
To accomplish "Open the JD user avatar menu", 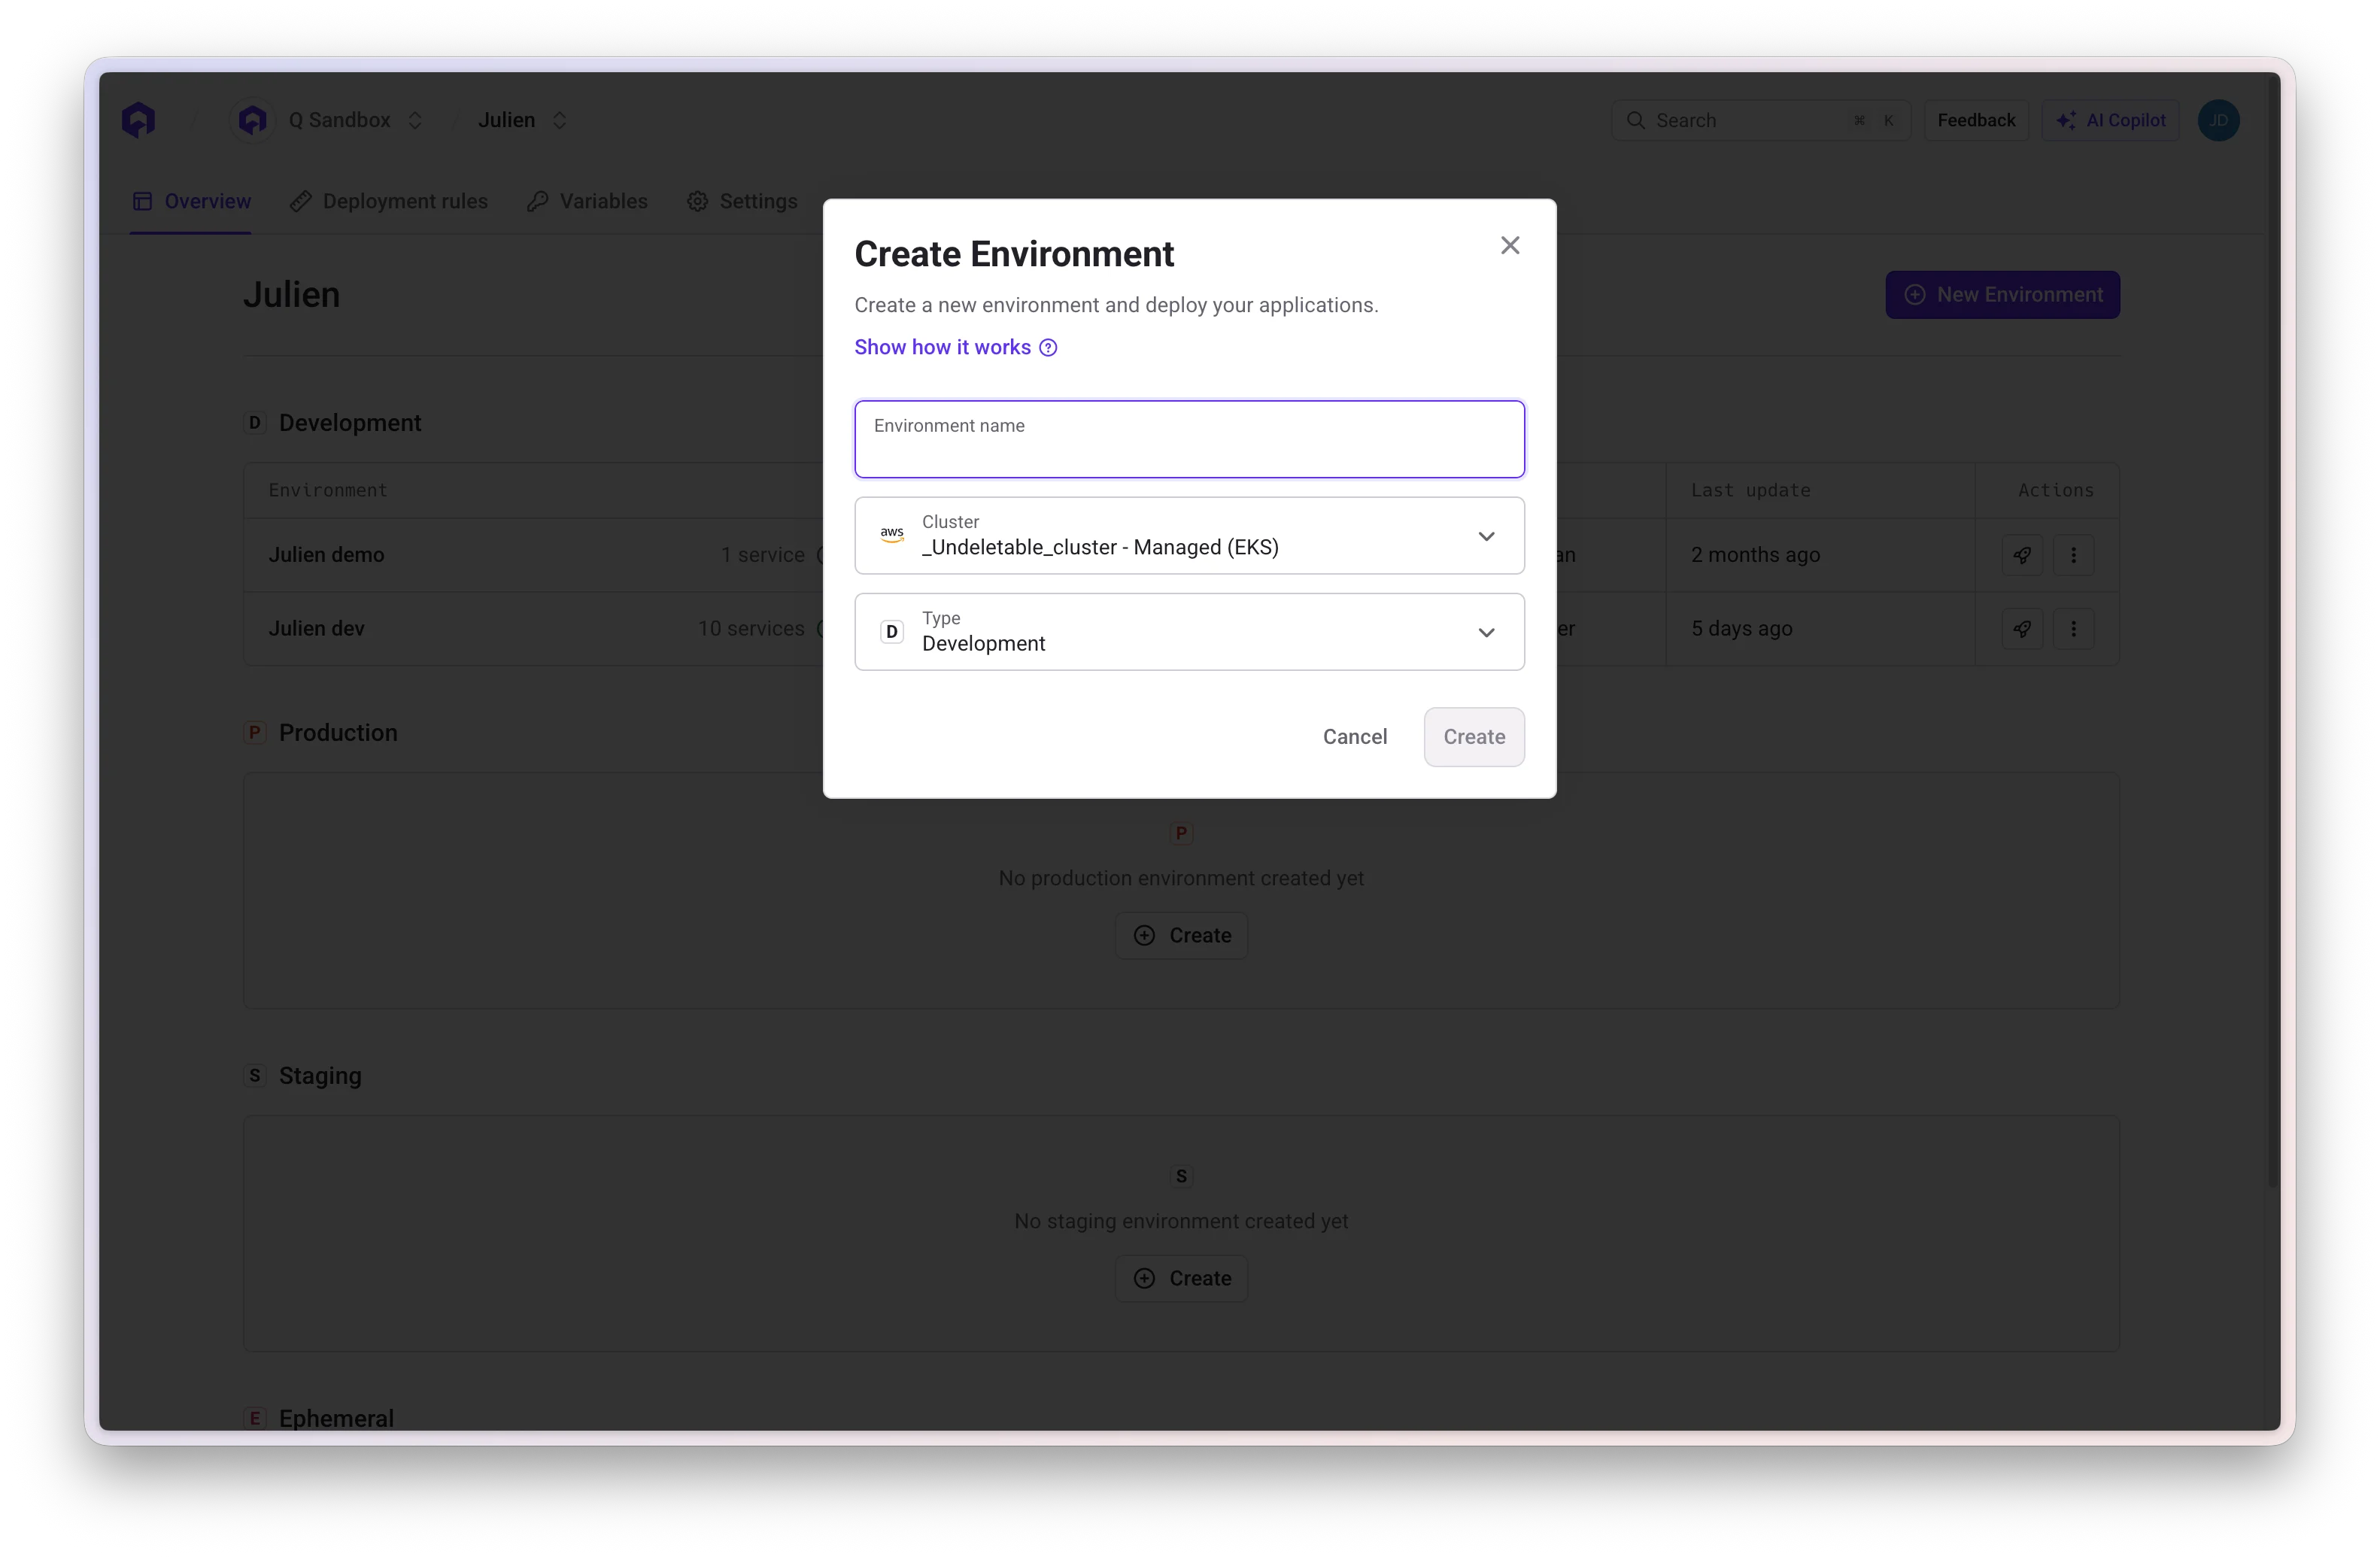I will (2218, 120).
